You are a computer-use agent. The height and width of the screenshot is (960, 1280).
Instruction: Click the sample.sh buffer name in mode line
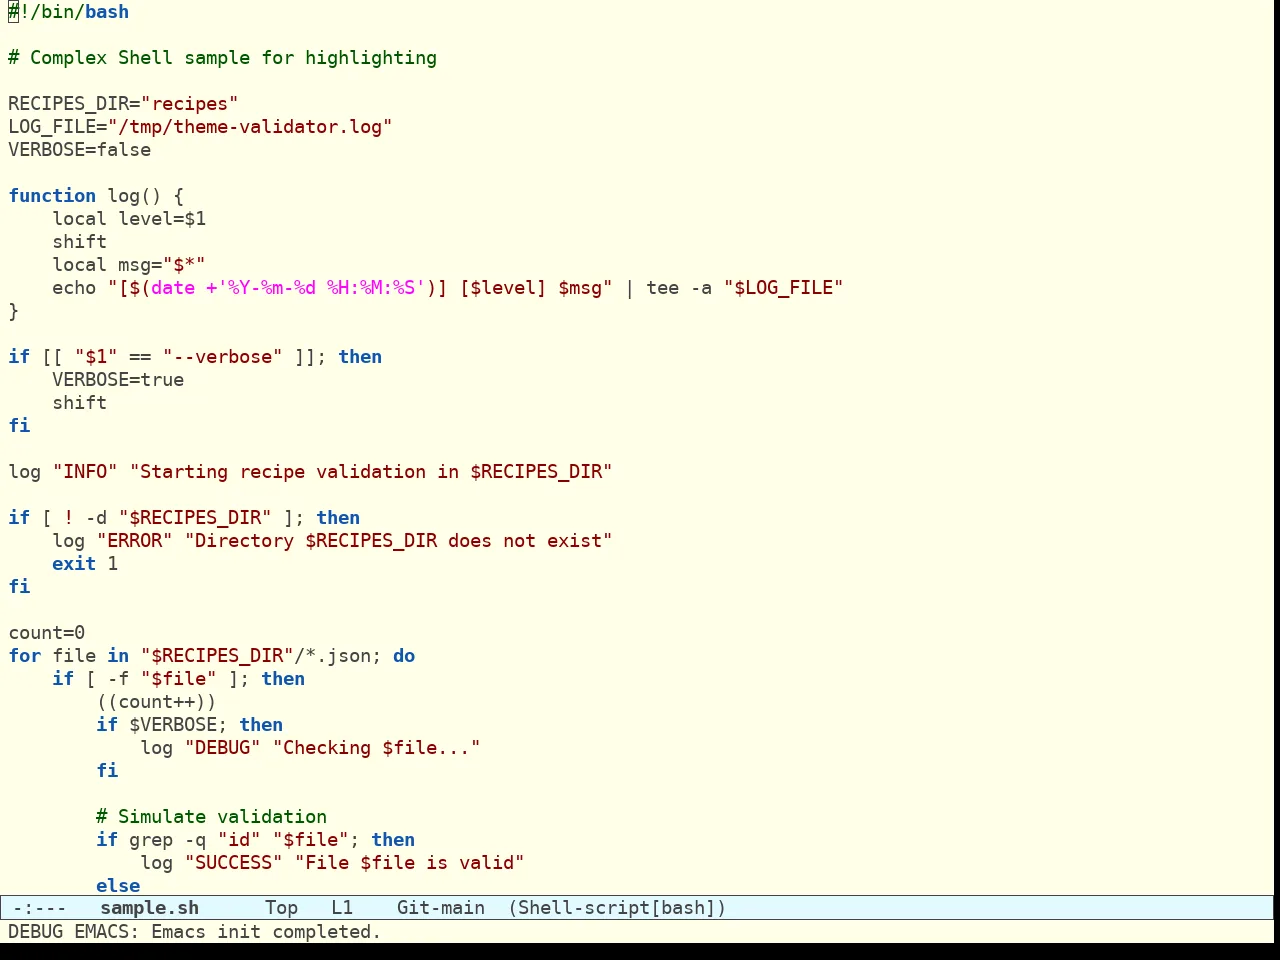coord(150,908)
